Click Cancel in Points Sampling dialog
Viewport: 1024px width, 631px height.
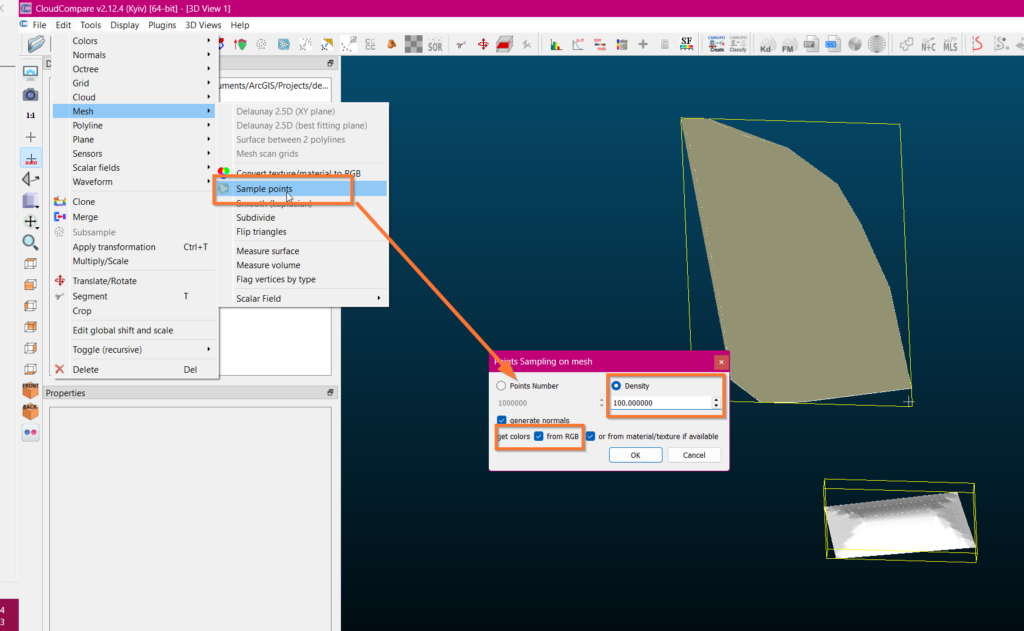pos(694,455)
